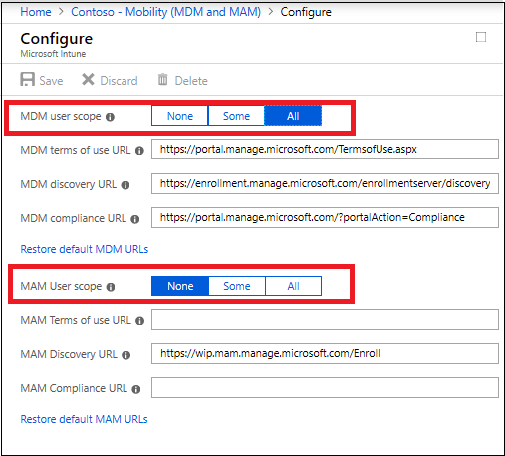Click info icon next to MAM Compliance URL

(x=136, y=389)
